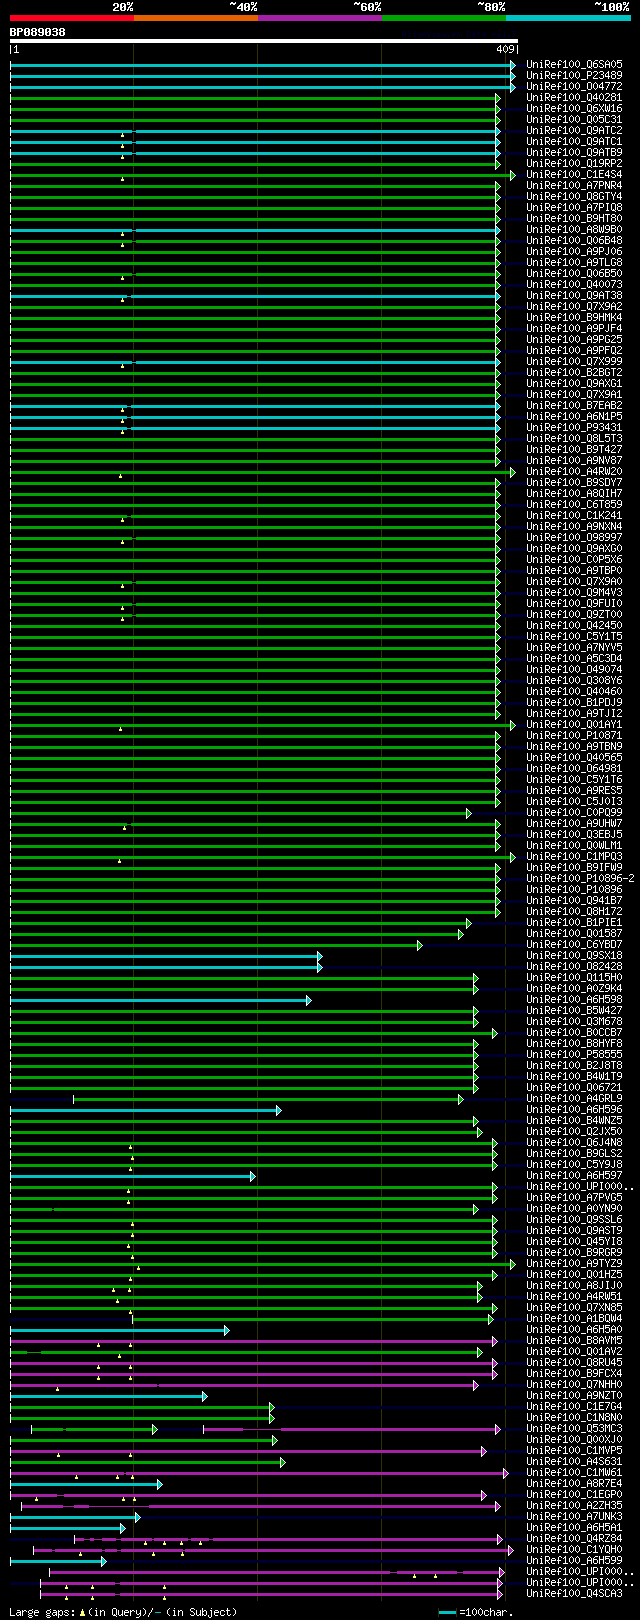Image resolution: width=640 pixels, height=1620 pixels.
Task: Select the UniRef100_Q4RZ84 label
Action: pyautogui.click(x=574, y=1539)
